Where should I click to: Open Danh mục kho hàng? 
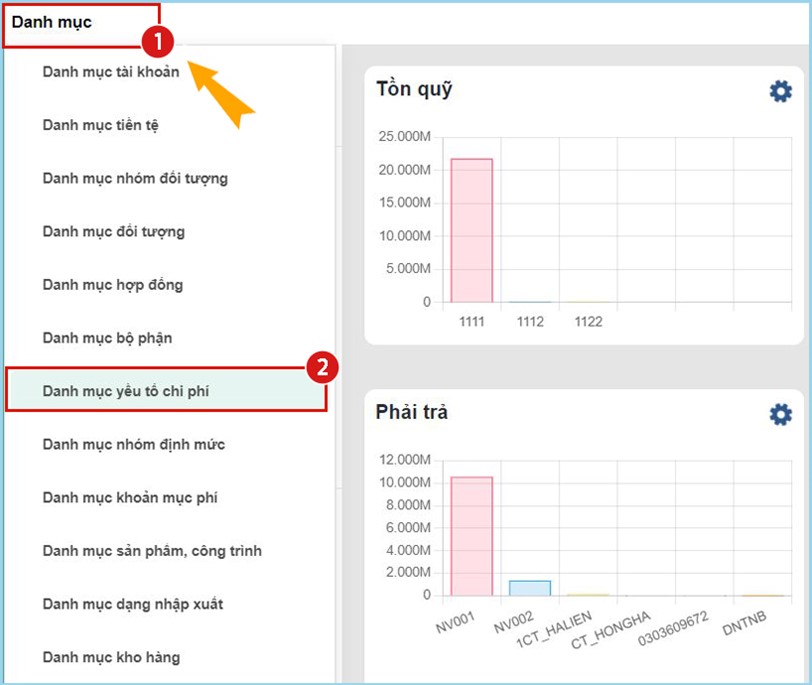point(111,657)
